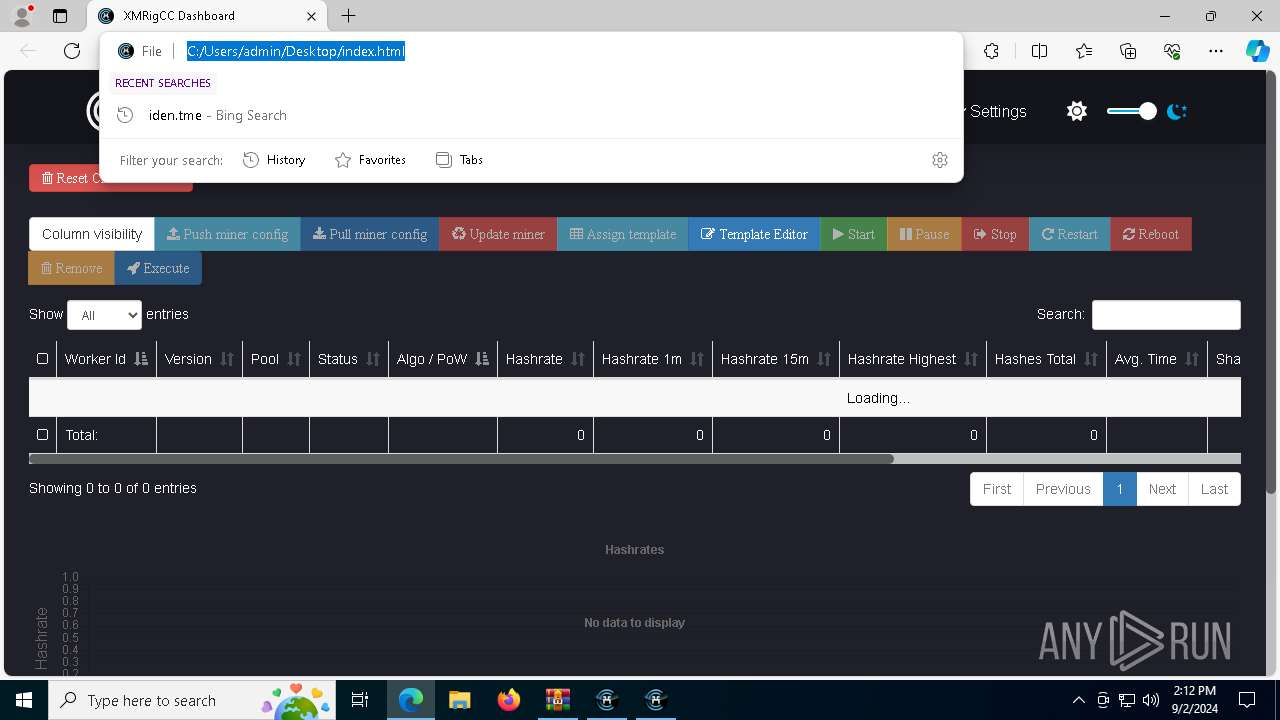The height and width of the screenshot is (720, 1280).
Task: Open the browser extensions puzzle icon
Action: (x=991, y=51)
